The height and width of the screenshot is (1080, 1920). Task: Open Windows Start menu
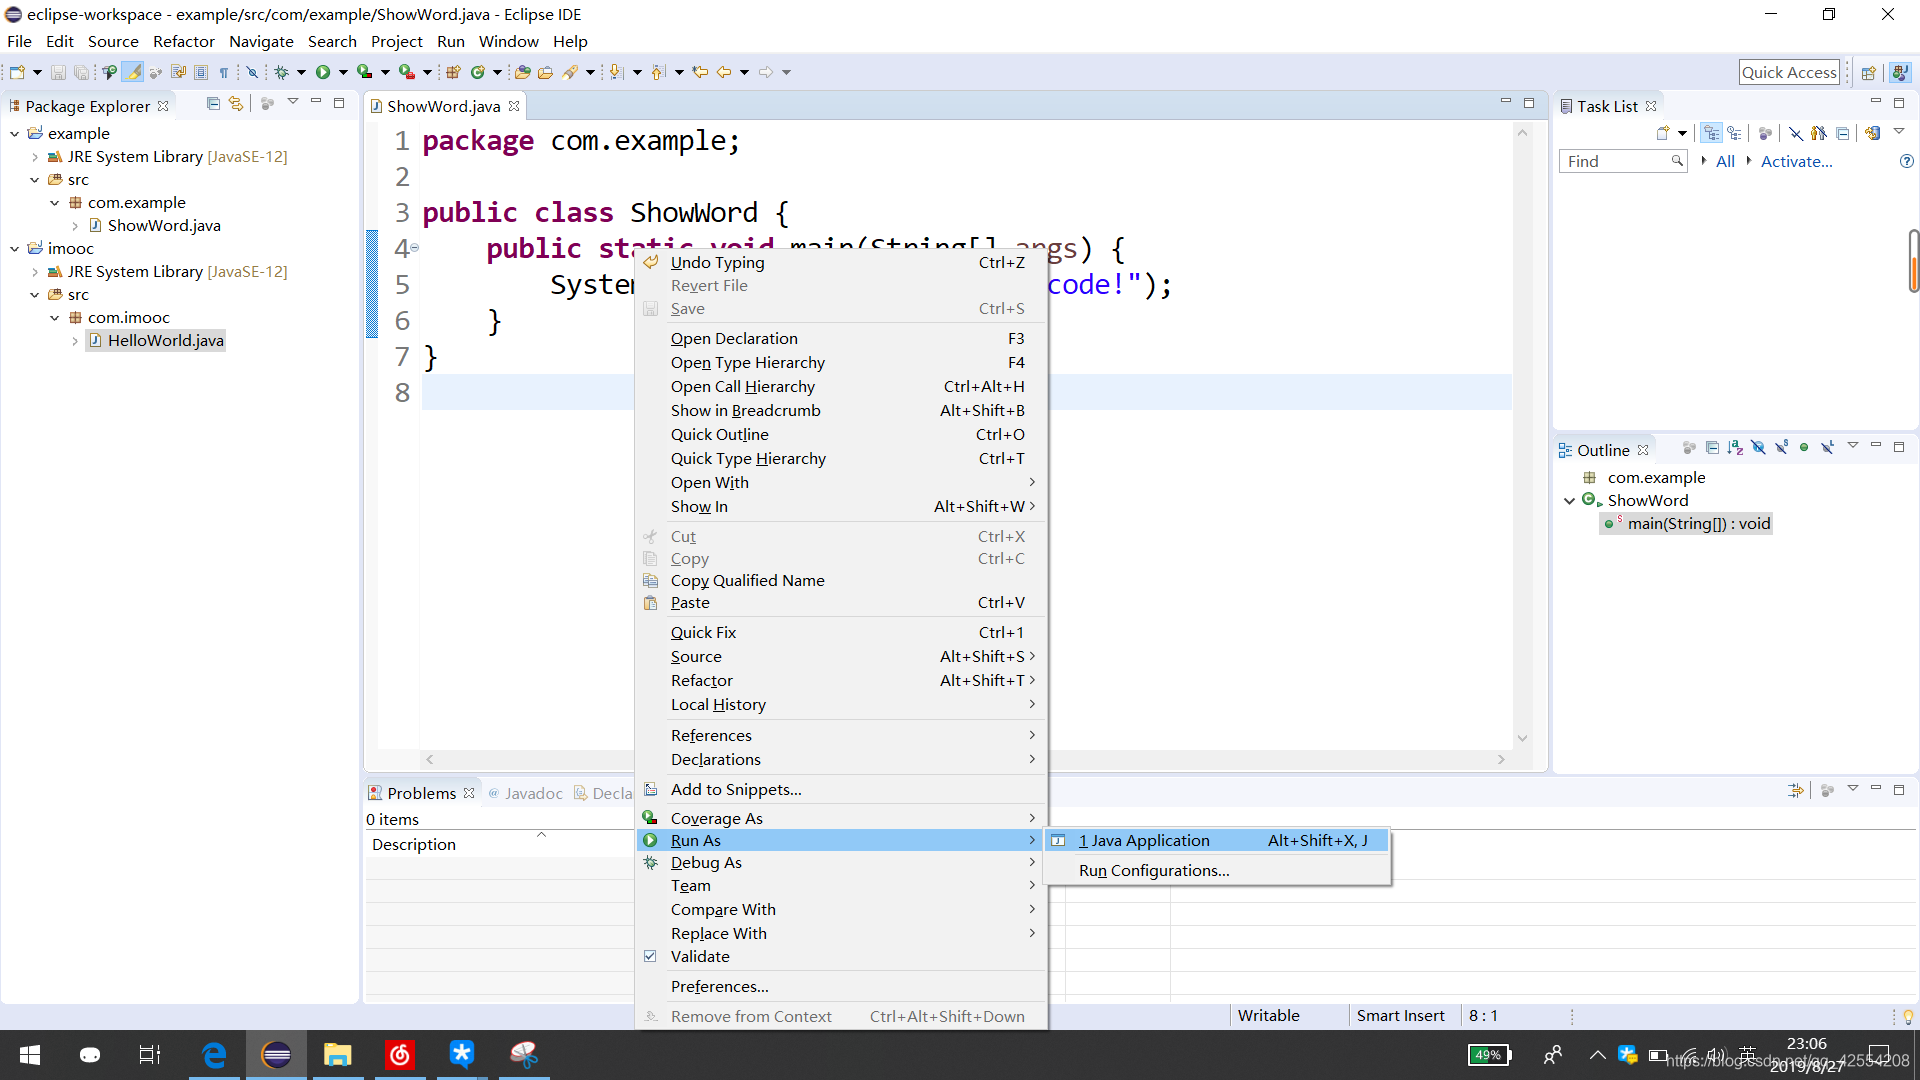30,1054
